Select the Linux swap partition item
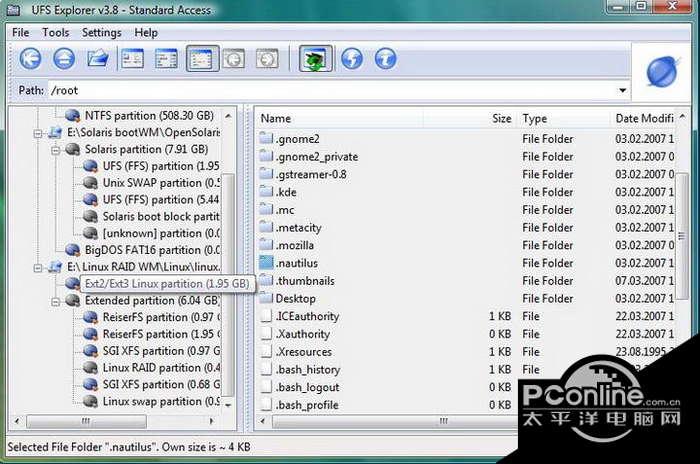This screenshot has width=700, height=464. tap(161, 401)
